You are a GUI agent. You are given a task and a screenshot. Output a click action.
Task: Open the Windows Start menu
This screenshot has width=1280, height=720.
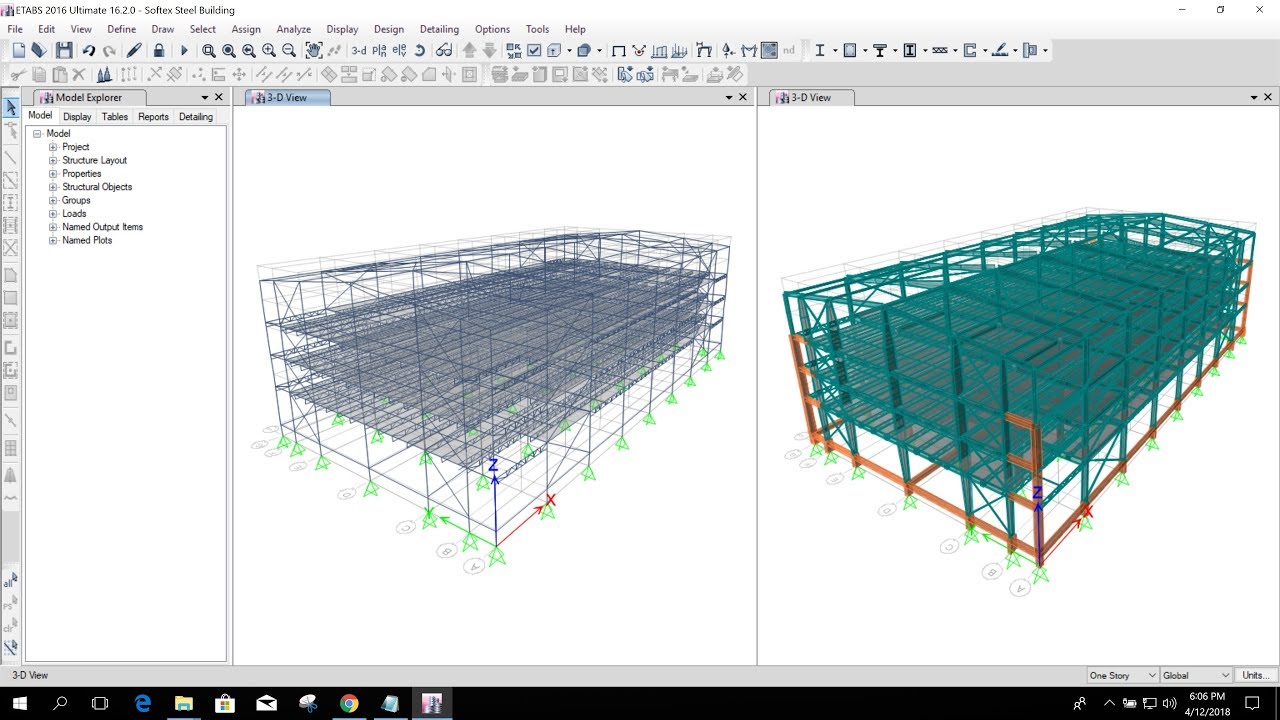point(20,703)
